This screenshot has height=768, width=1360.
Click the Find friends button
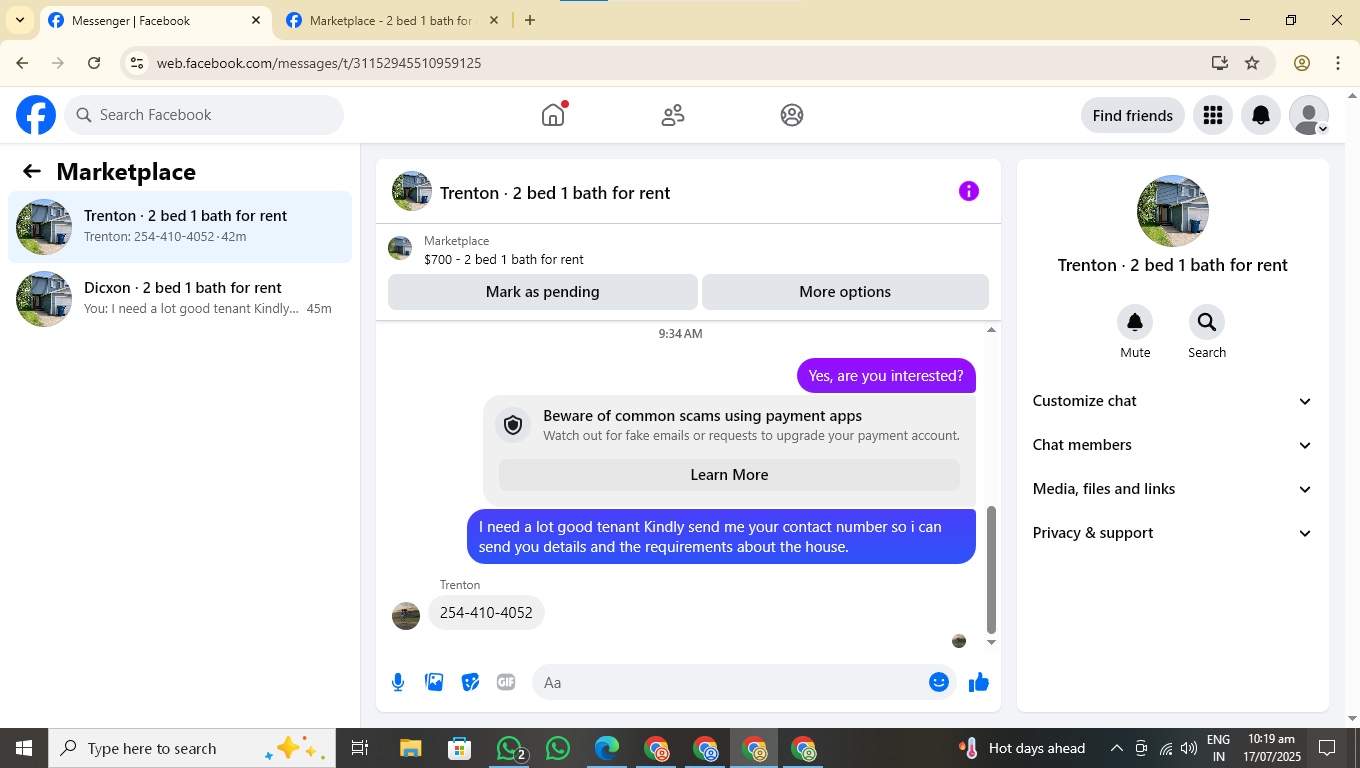tap(1133, 115)
